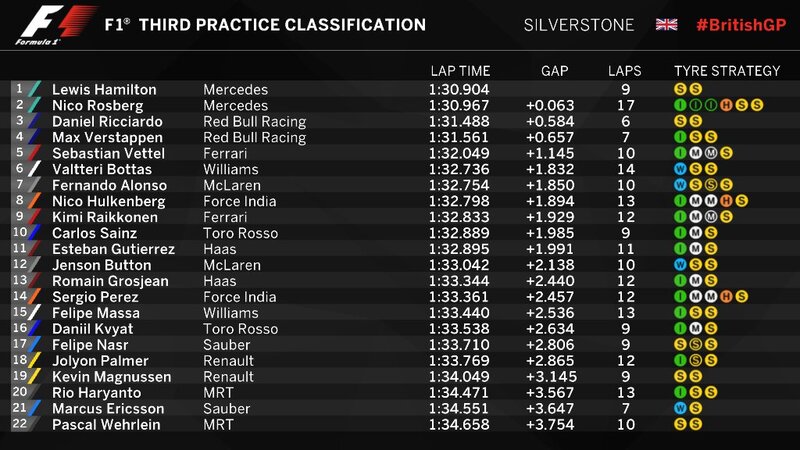Screen dimensions: 800x450
Task: Click the SILVERSTONE circuit label
Action: click(x=573, y=25)
